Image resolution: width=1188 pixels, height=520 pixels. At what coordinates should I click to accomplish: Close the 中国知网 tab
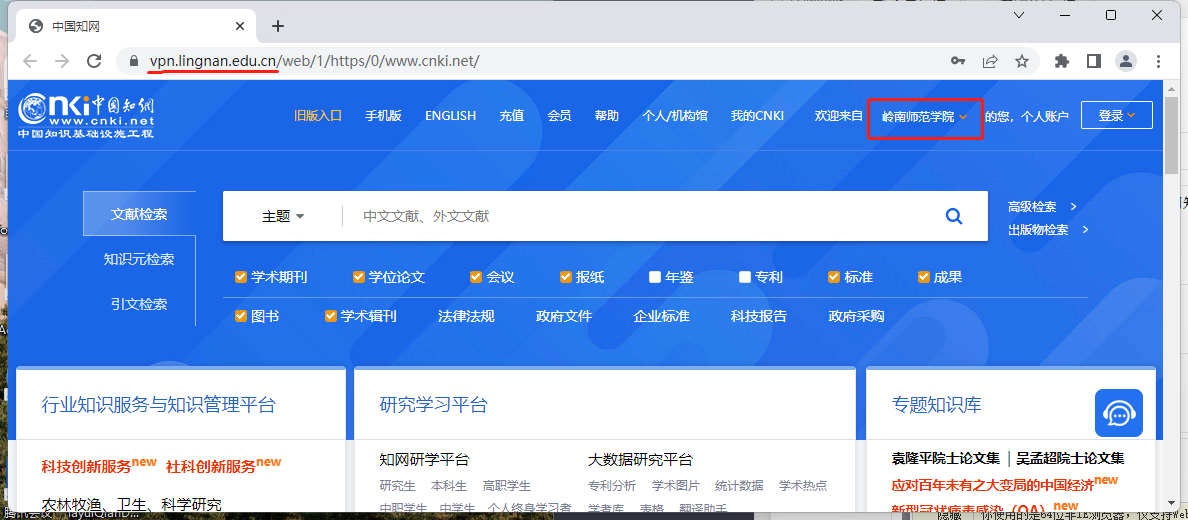[x=240, y=27]
